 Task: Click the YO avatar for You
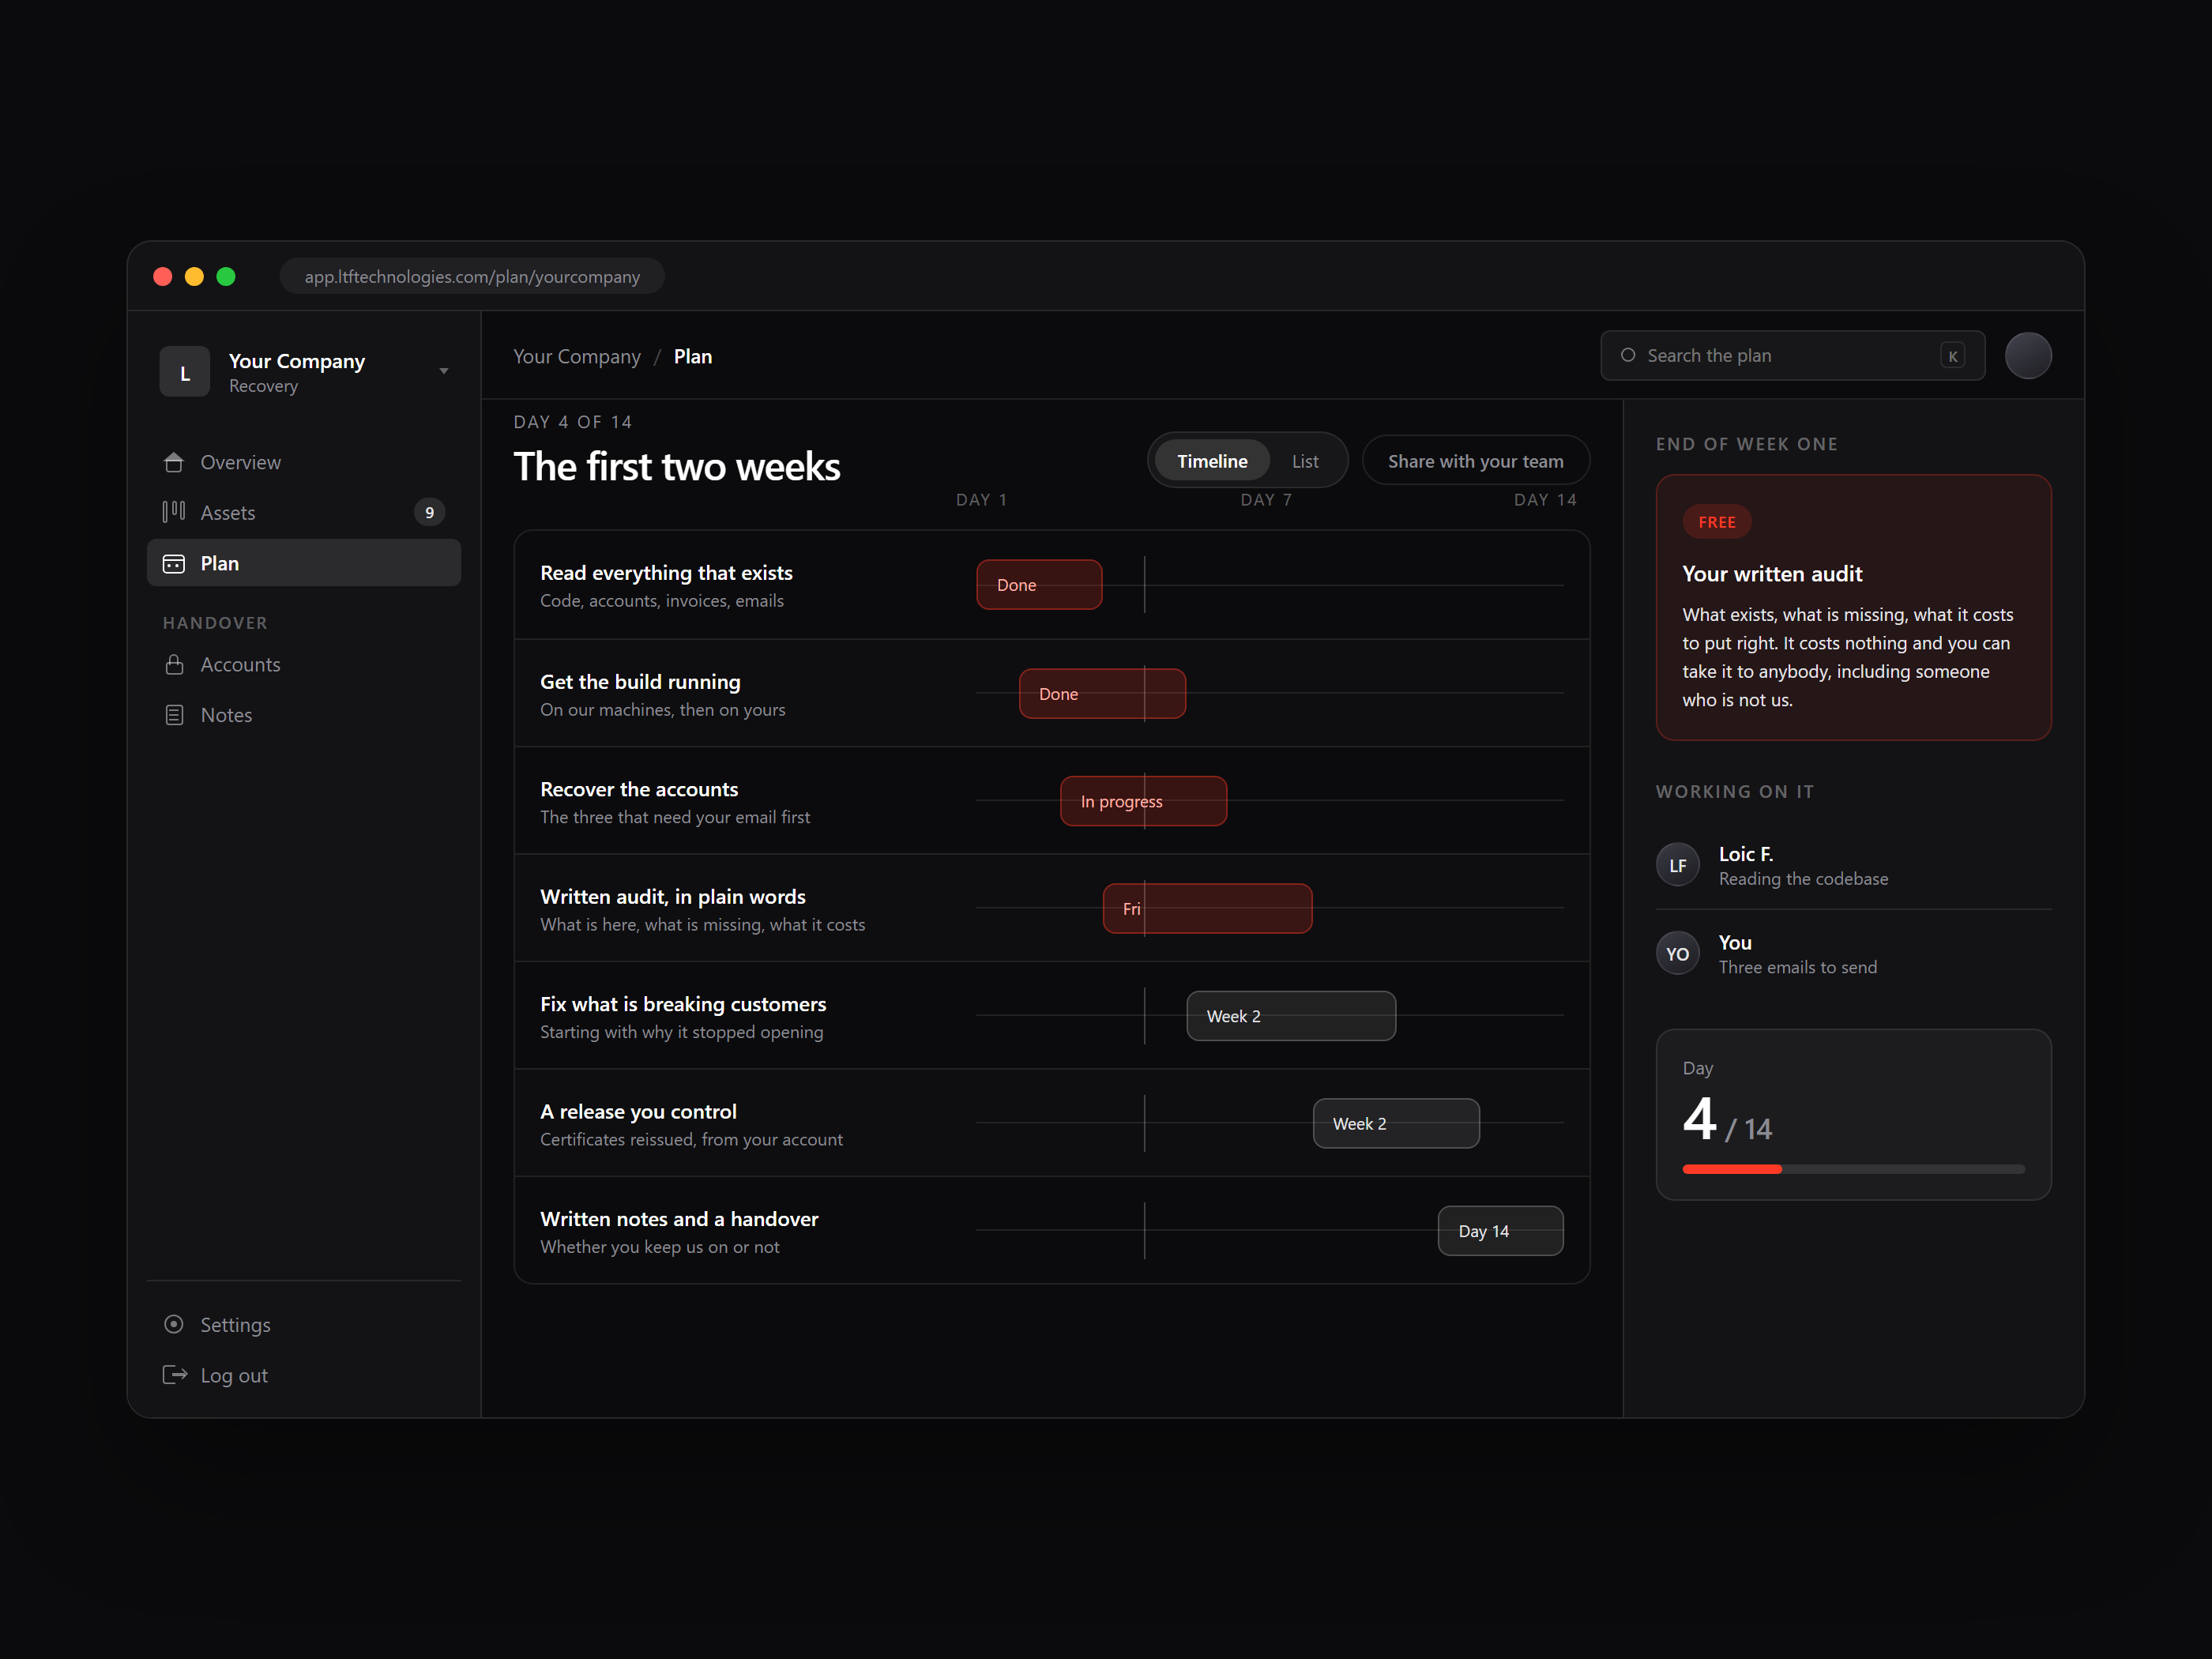pyautogui.click(x=1677, y=953)
